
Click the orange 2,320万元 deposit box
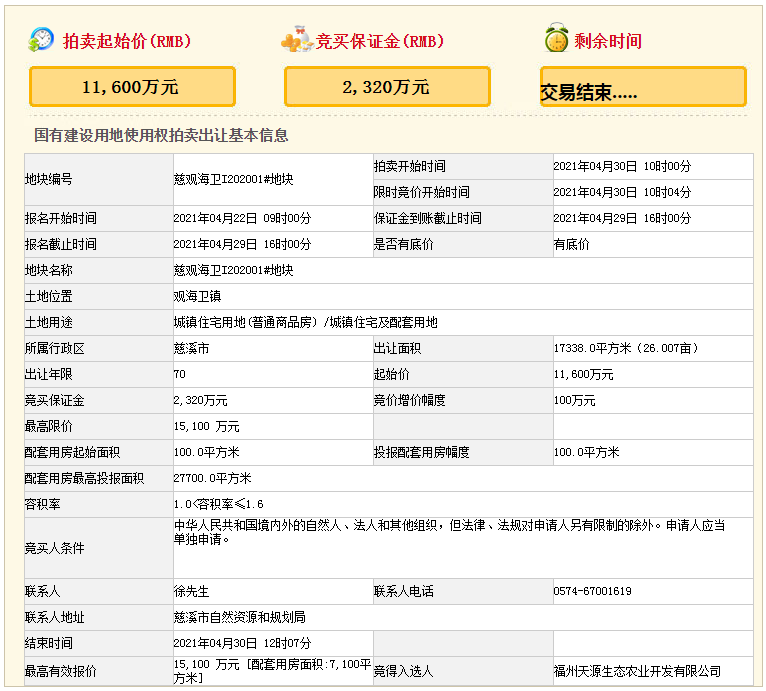click(x=387, y=87)
